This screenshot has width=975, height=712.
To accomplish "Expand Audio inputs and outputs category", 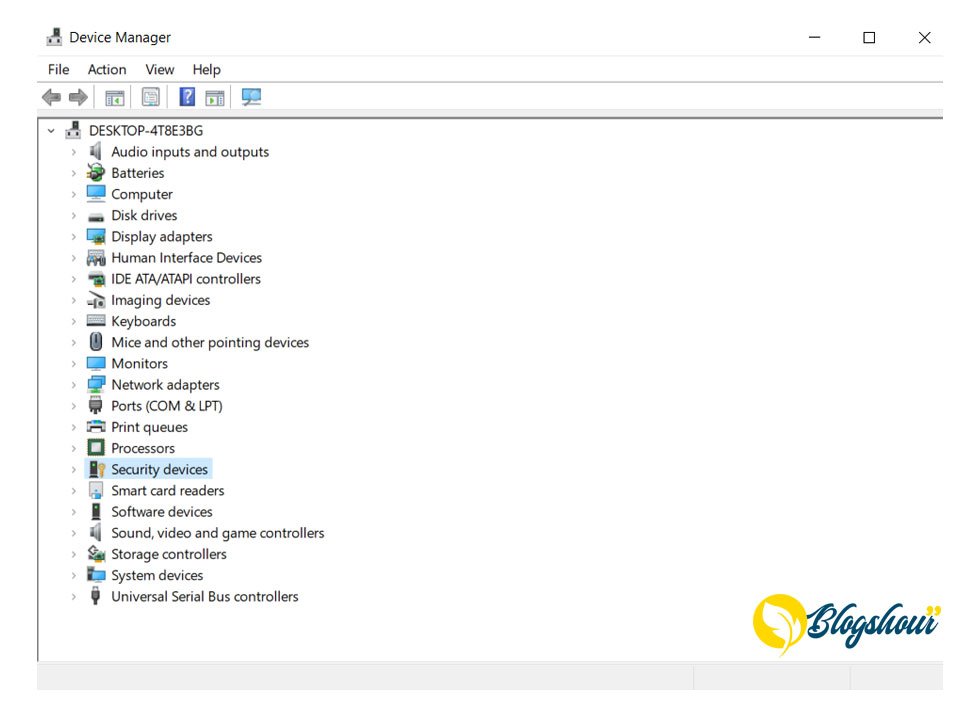I will tap(73, 152).
